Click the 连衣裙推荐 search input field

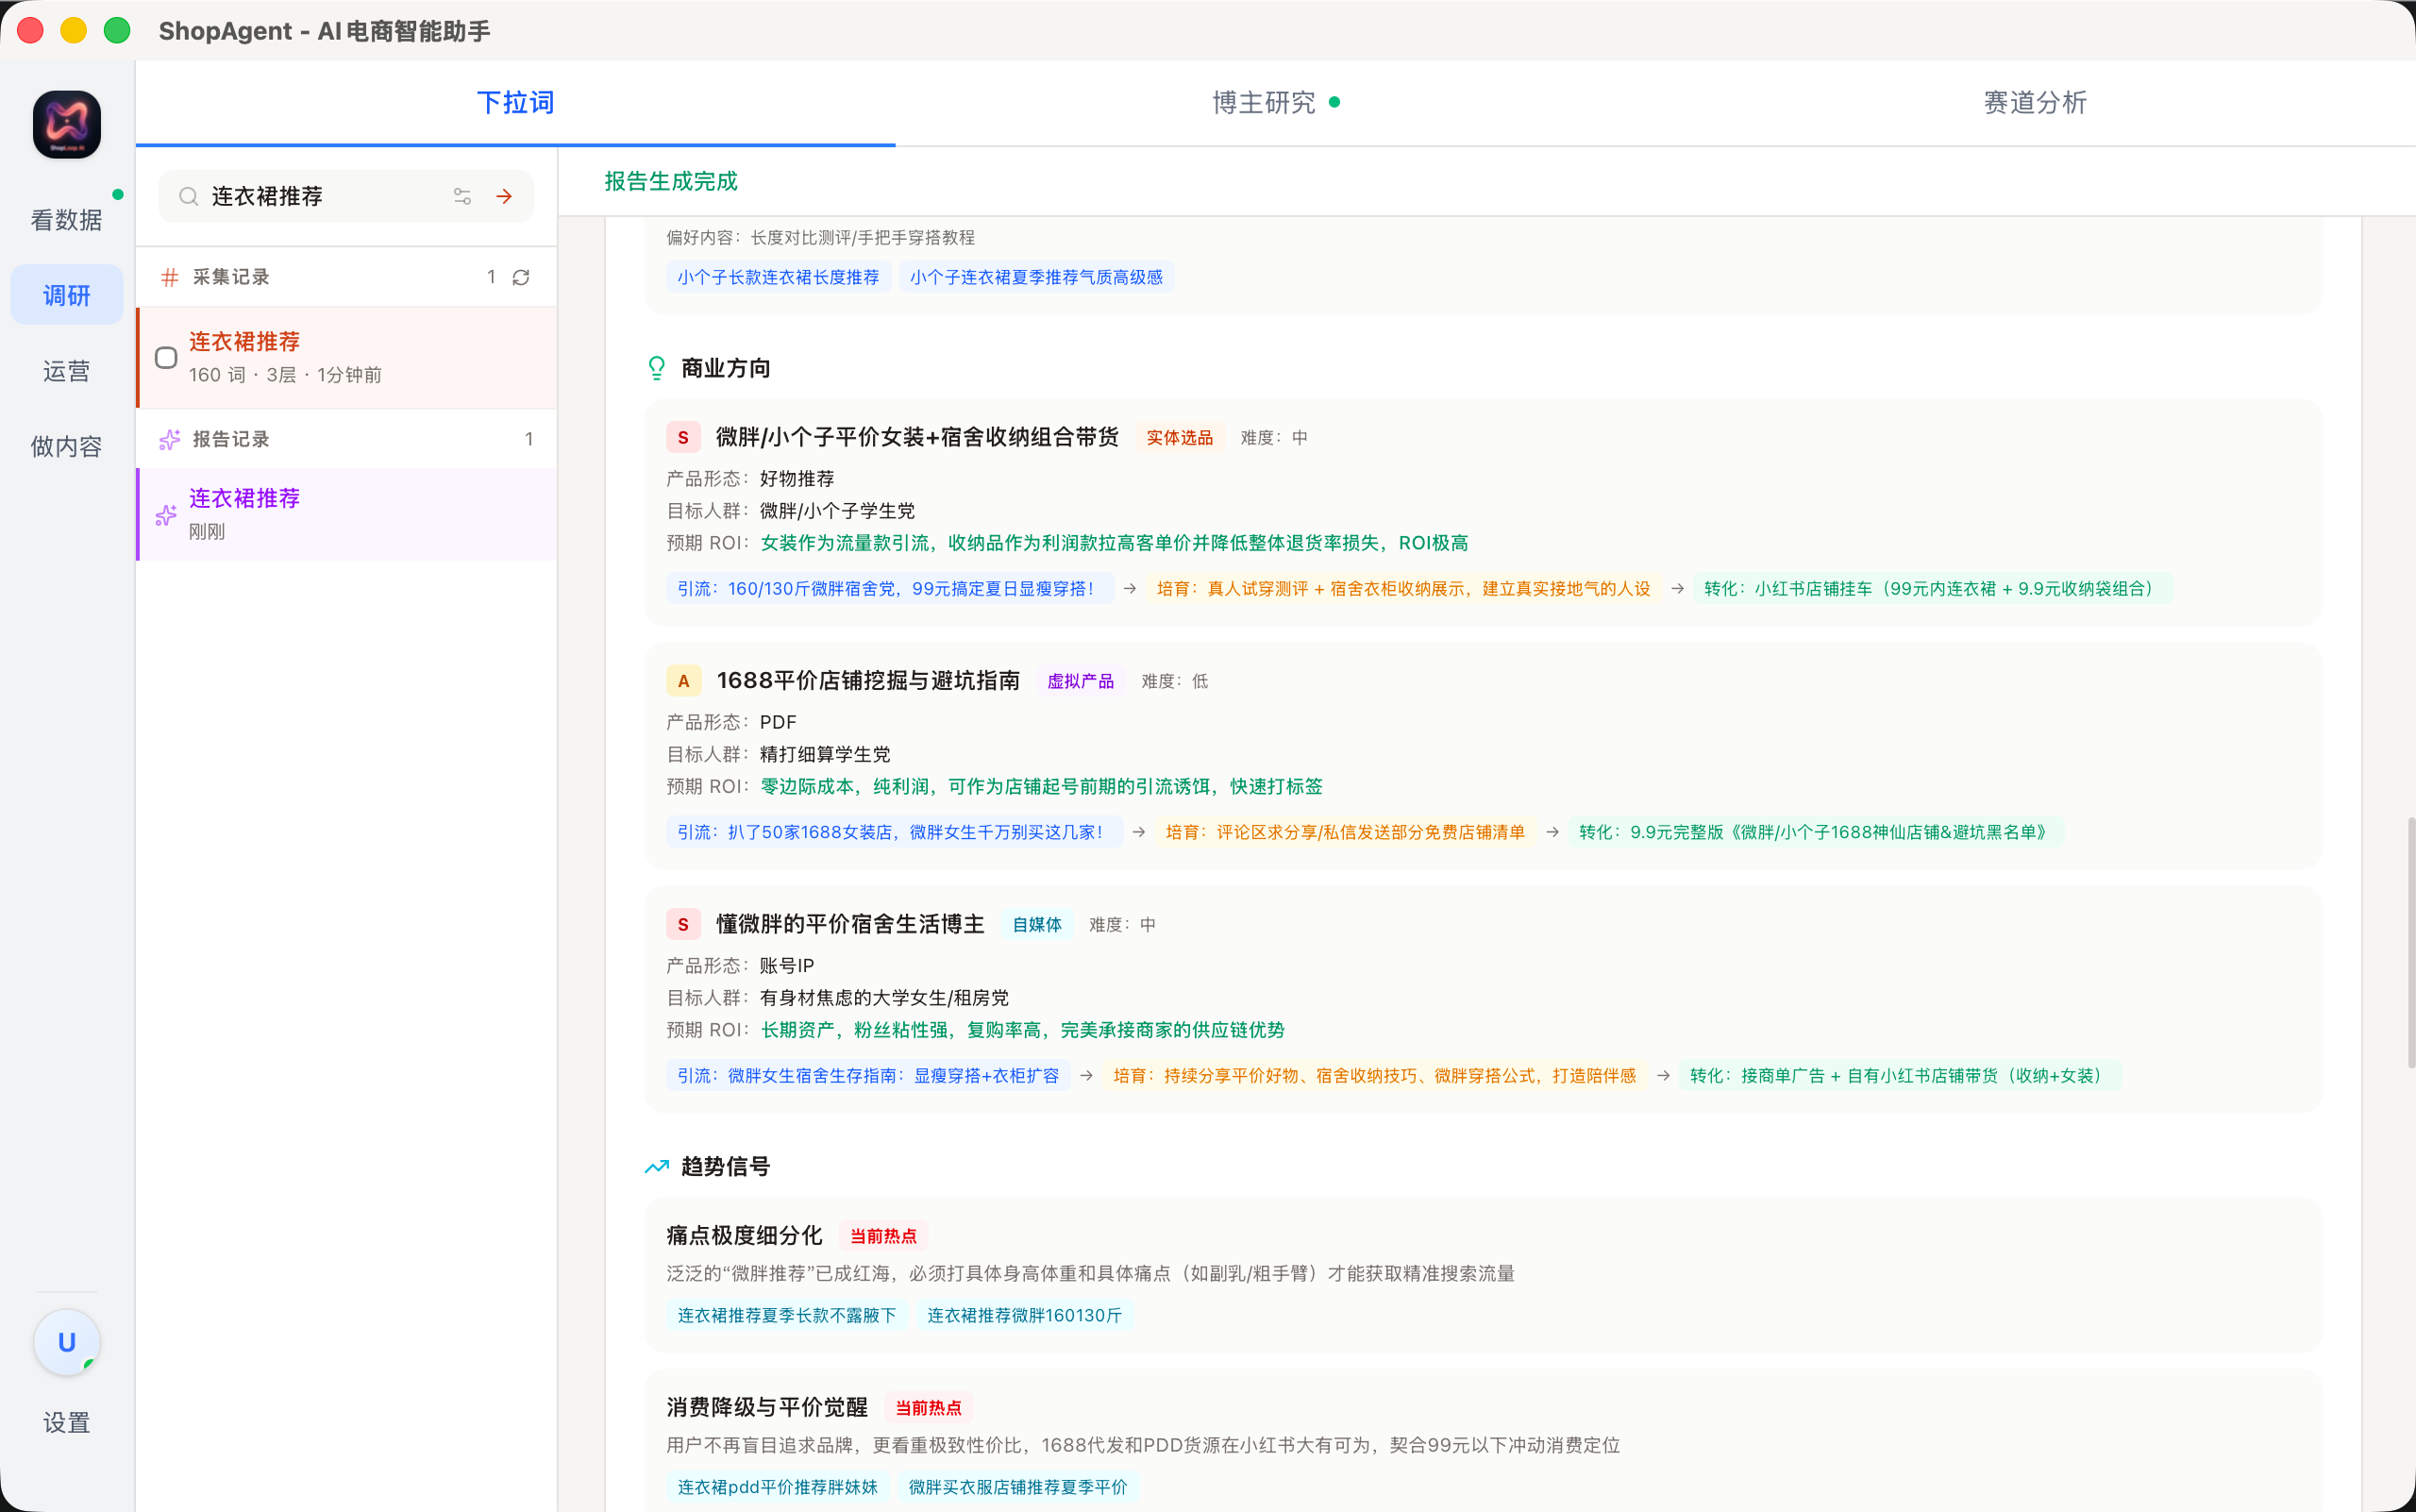click(320, 197)
